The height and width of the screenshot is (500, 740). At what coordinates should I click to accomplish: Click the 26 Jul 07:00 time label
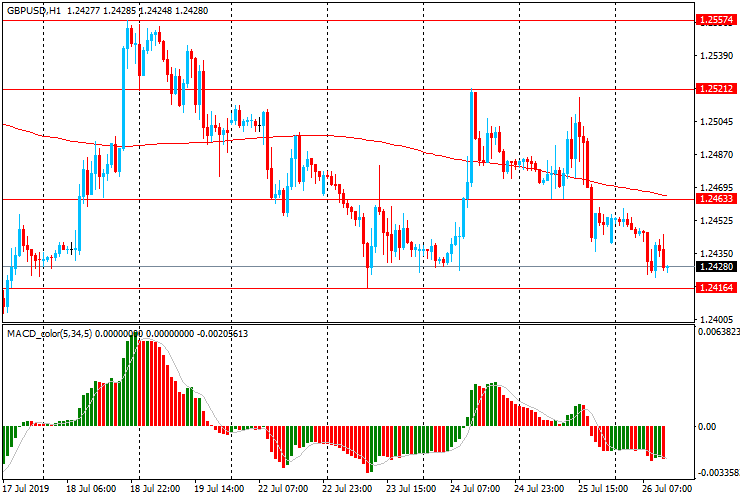point(667,488)
